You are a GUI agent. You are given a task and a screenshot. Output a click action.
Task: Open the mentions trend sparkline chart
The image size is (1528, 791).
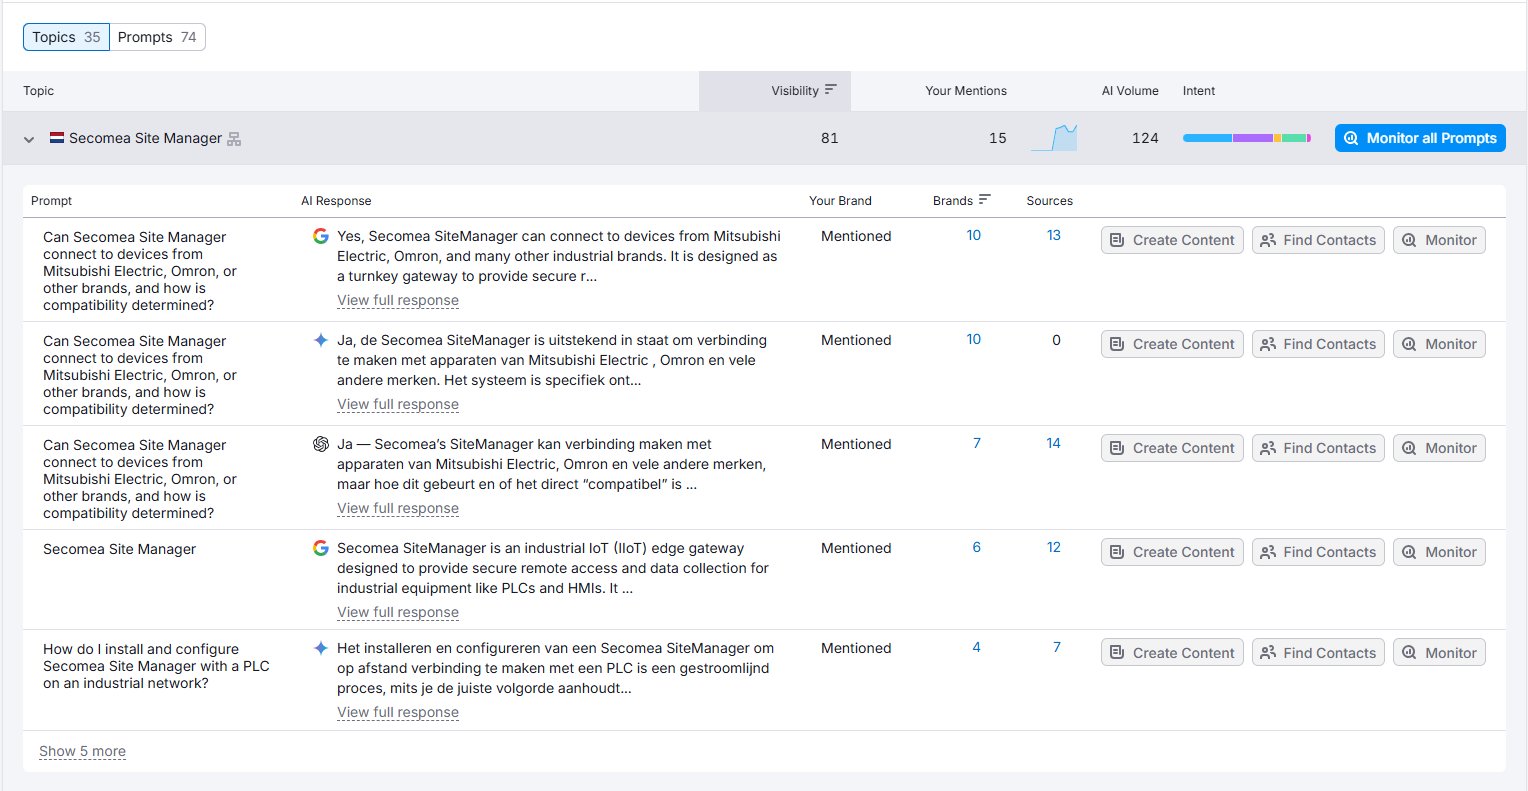(x=1054, y=138)
